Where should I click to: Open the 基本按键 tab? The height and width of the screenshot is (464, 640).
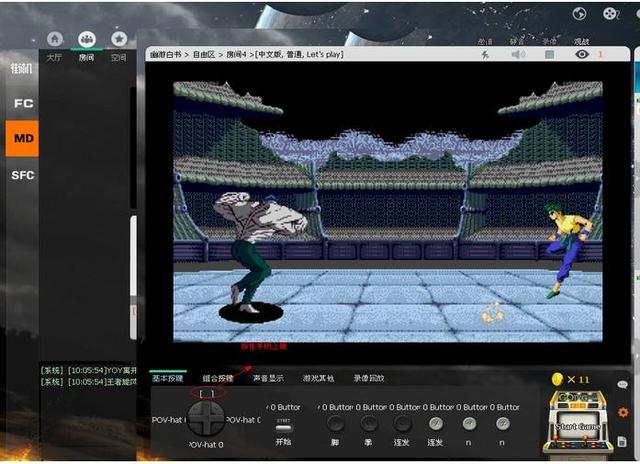[168, 378]
